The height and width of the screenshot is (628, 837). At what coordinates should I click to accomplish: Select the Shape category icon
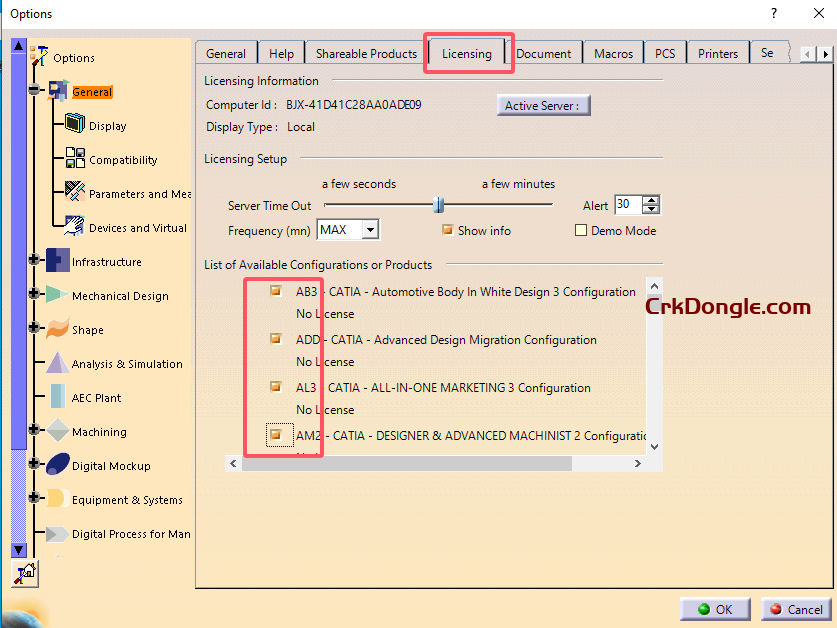click(x=57, y=329)
